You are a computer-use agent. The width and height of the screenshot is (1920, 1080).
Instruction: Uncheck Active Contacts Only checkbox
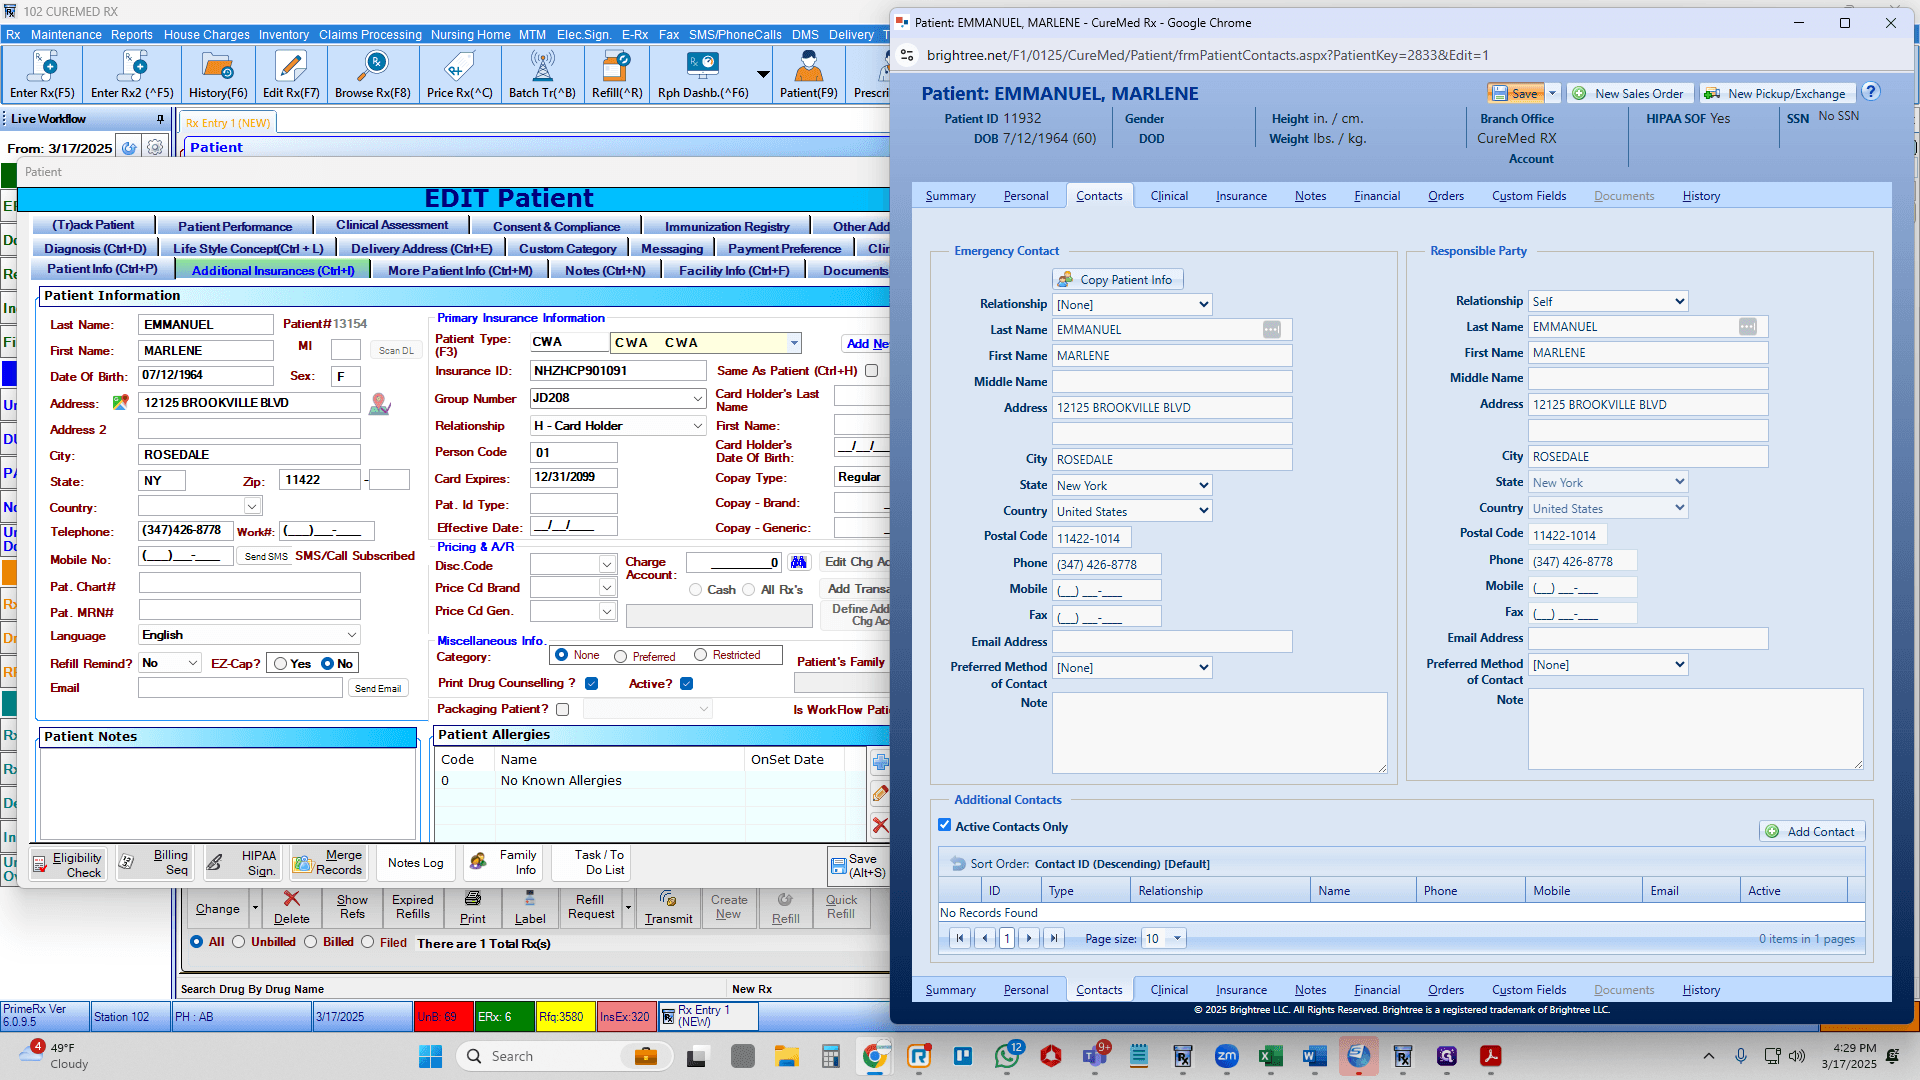pos(945,826)
